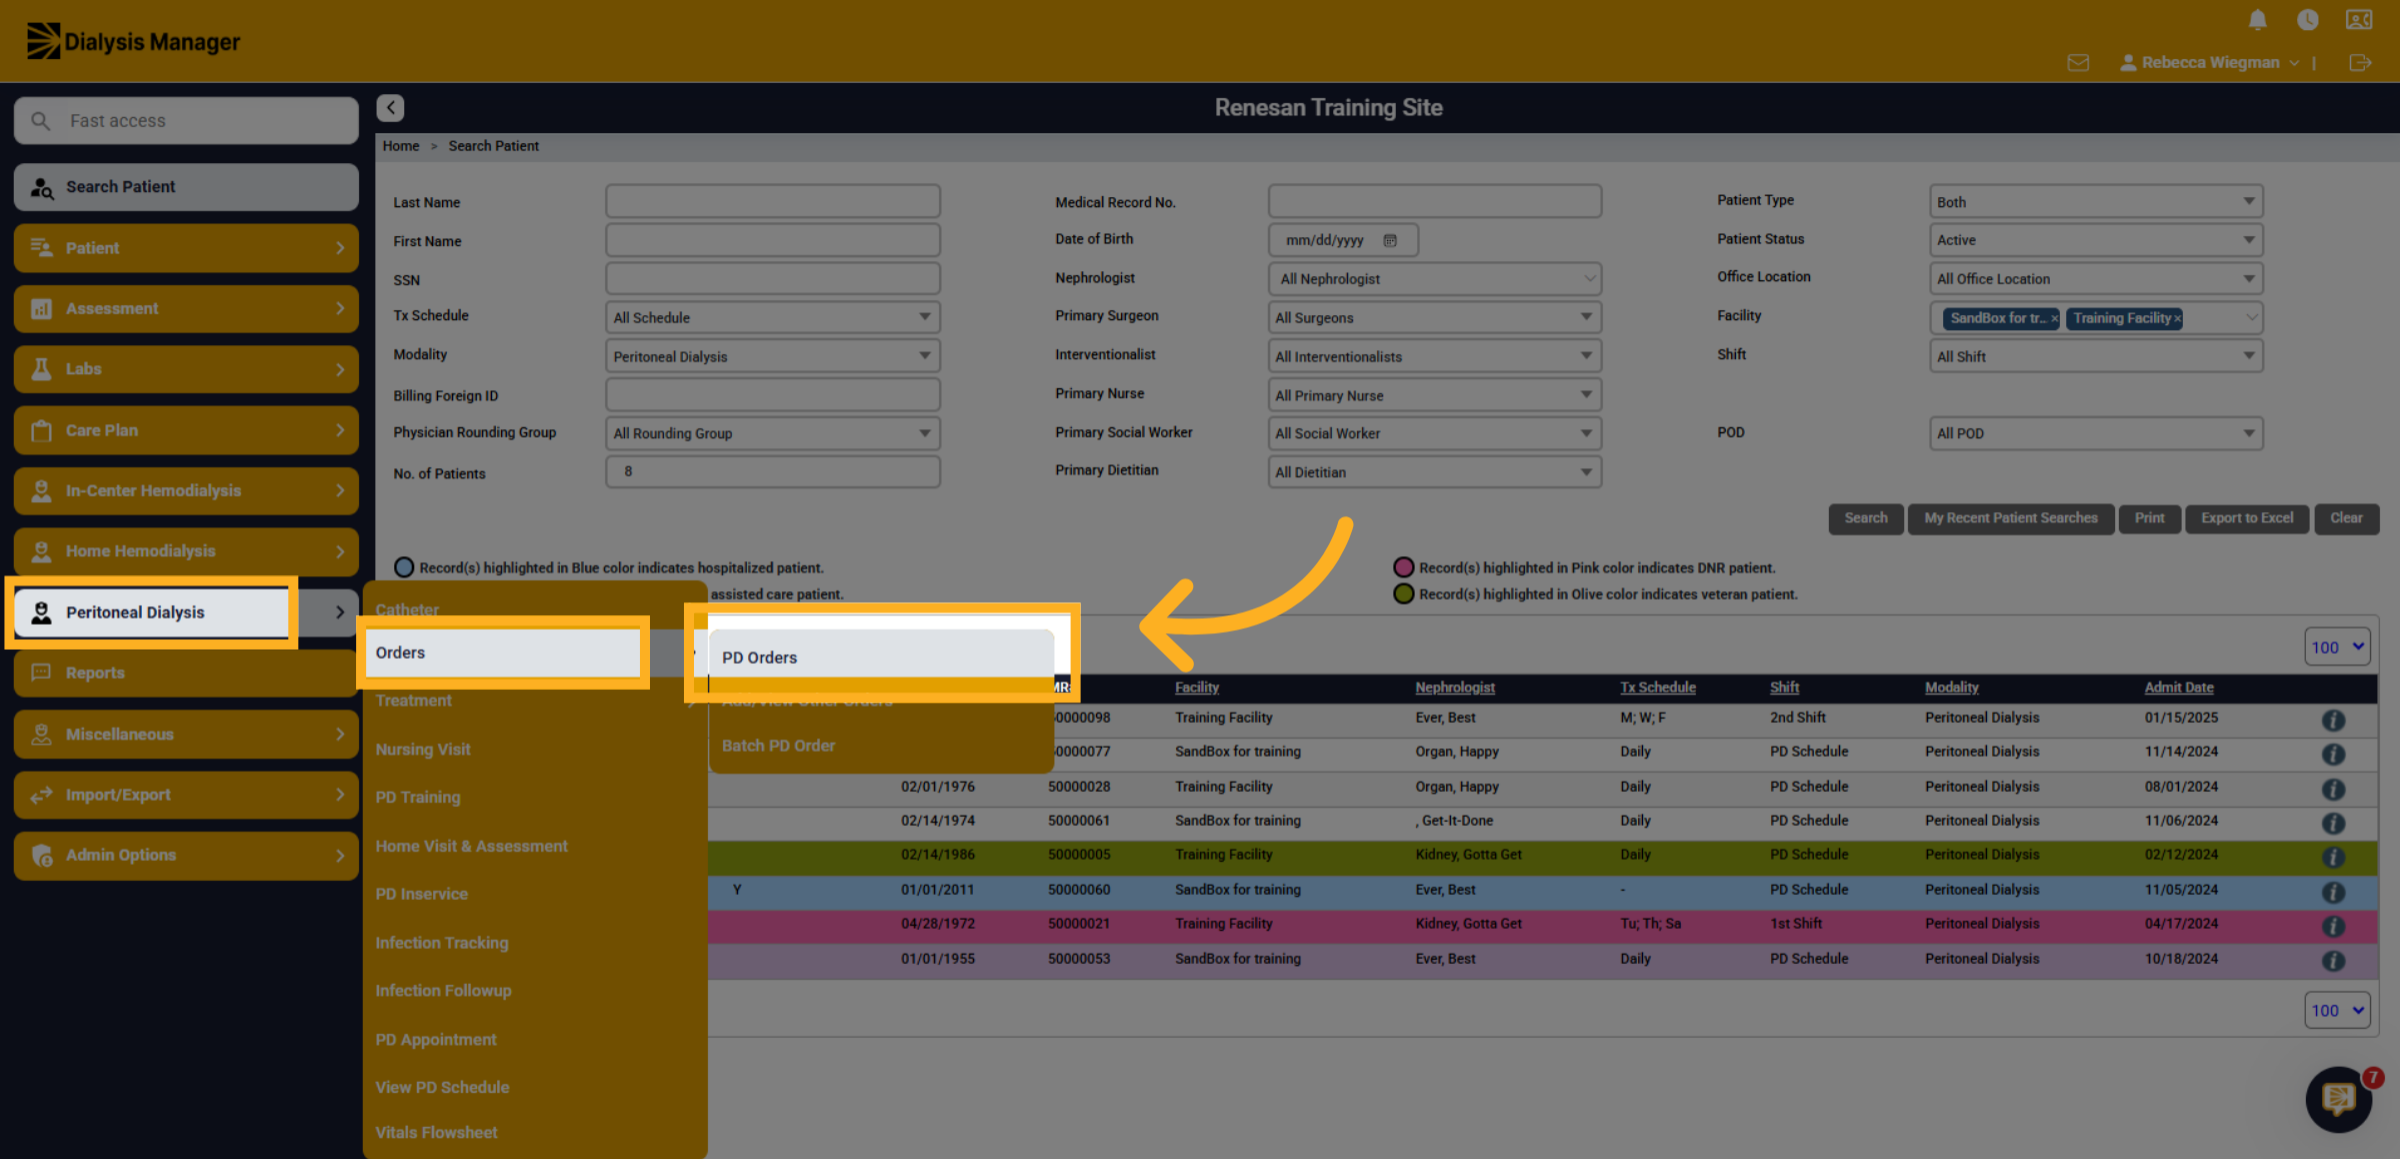The height and width of the screenshot is (1159, 2400).
Task: Open the Primary Dietitian dropdown
Action: (1434, 472)
